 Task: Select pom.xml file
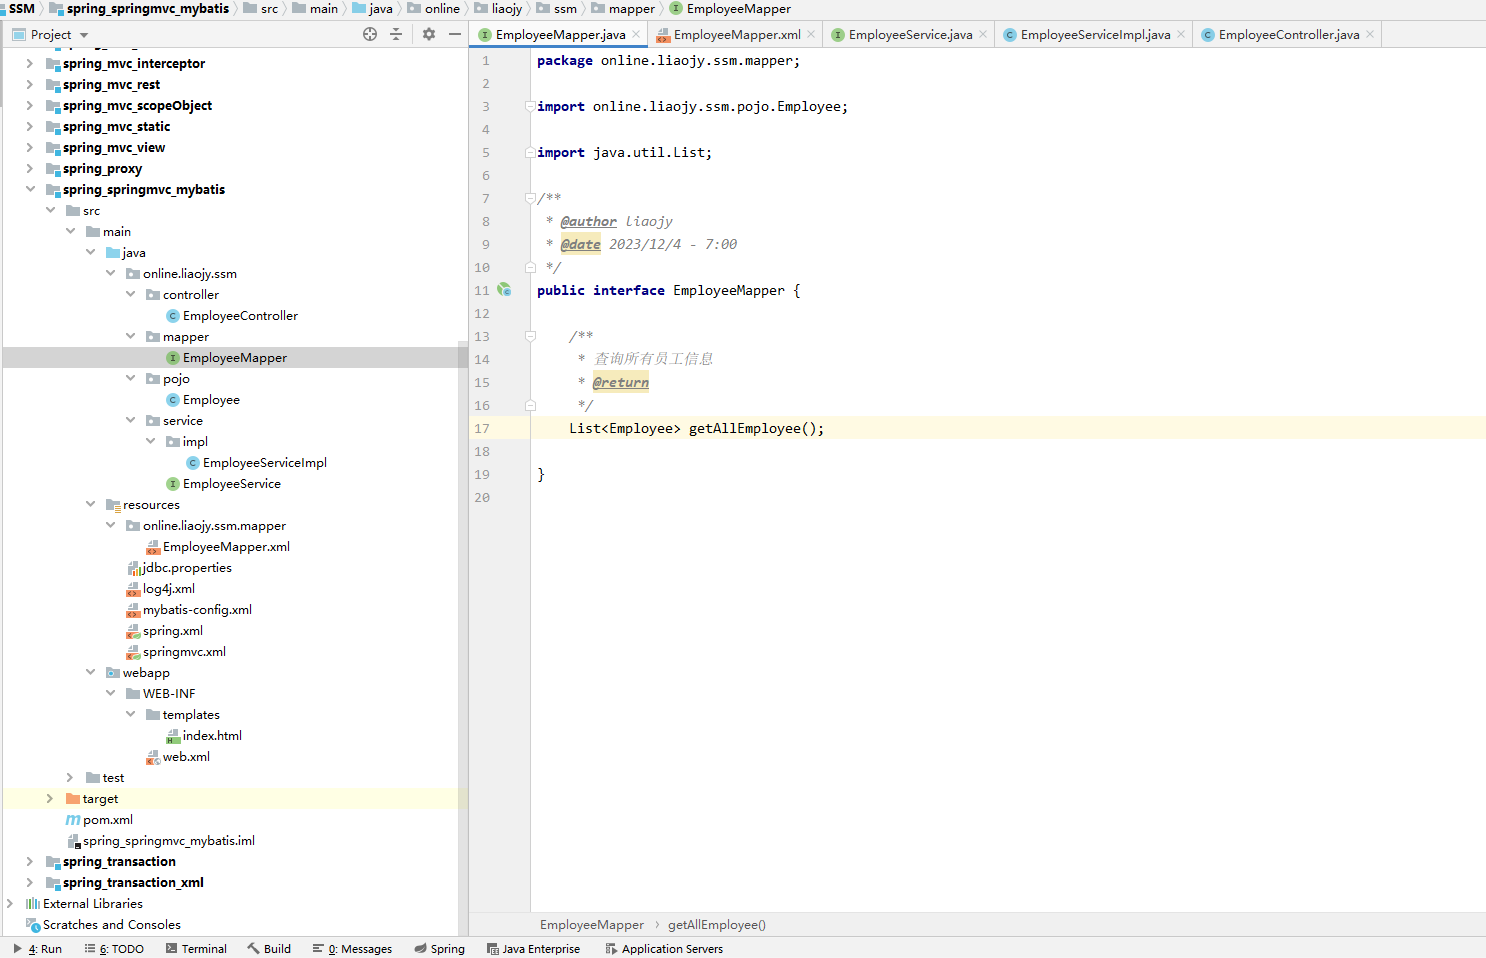[x=107, y=819]
